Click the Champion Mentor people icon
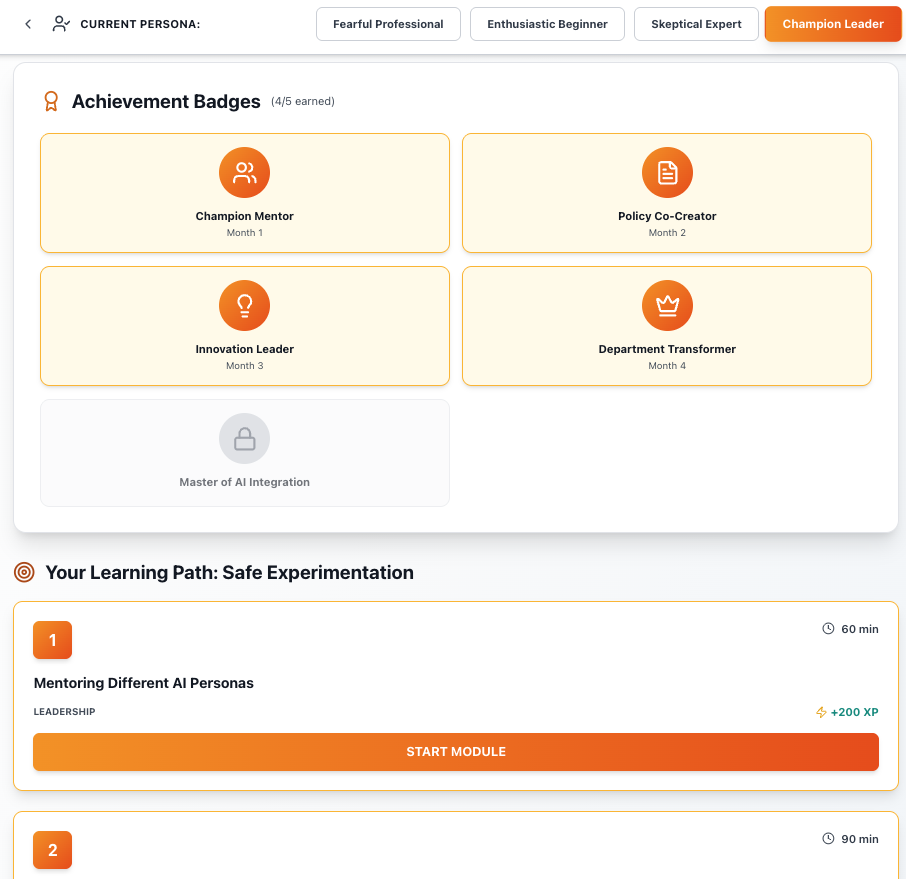Screen dimensions: 906x879 [x=245, y=173]
